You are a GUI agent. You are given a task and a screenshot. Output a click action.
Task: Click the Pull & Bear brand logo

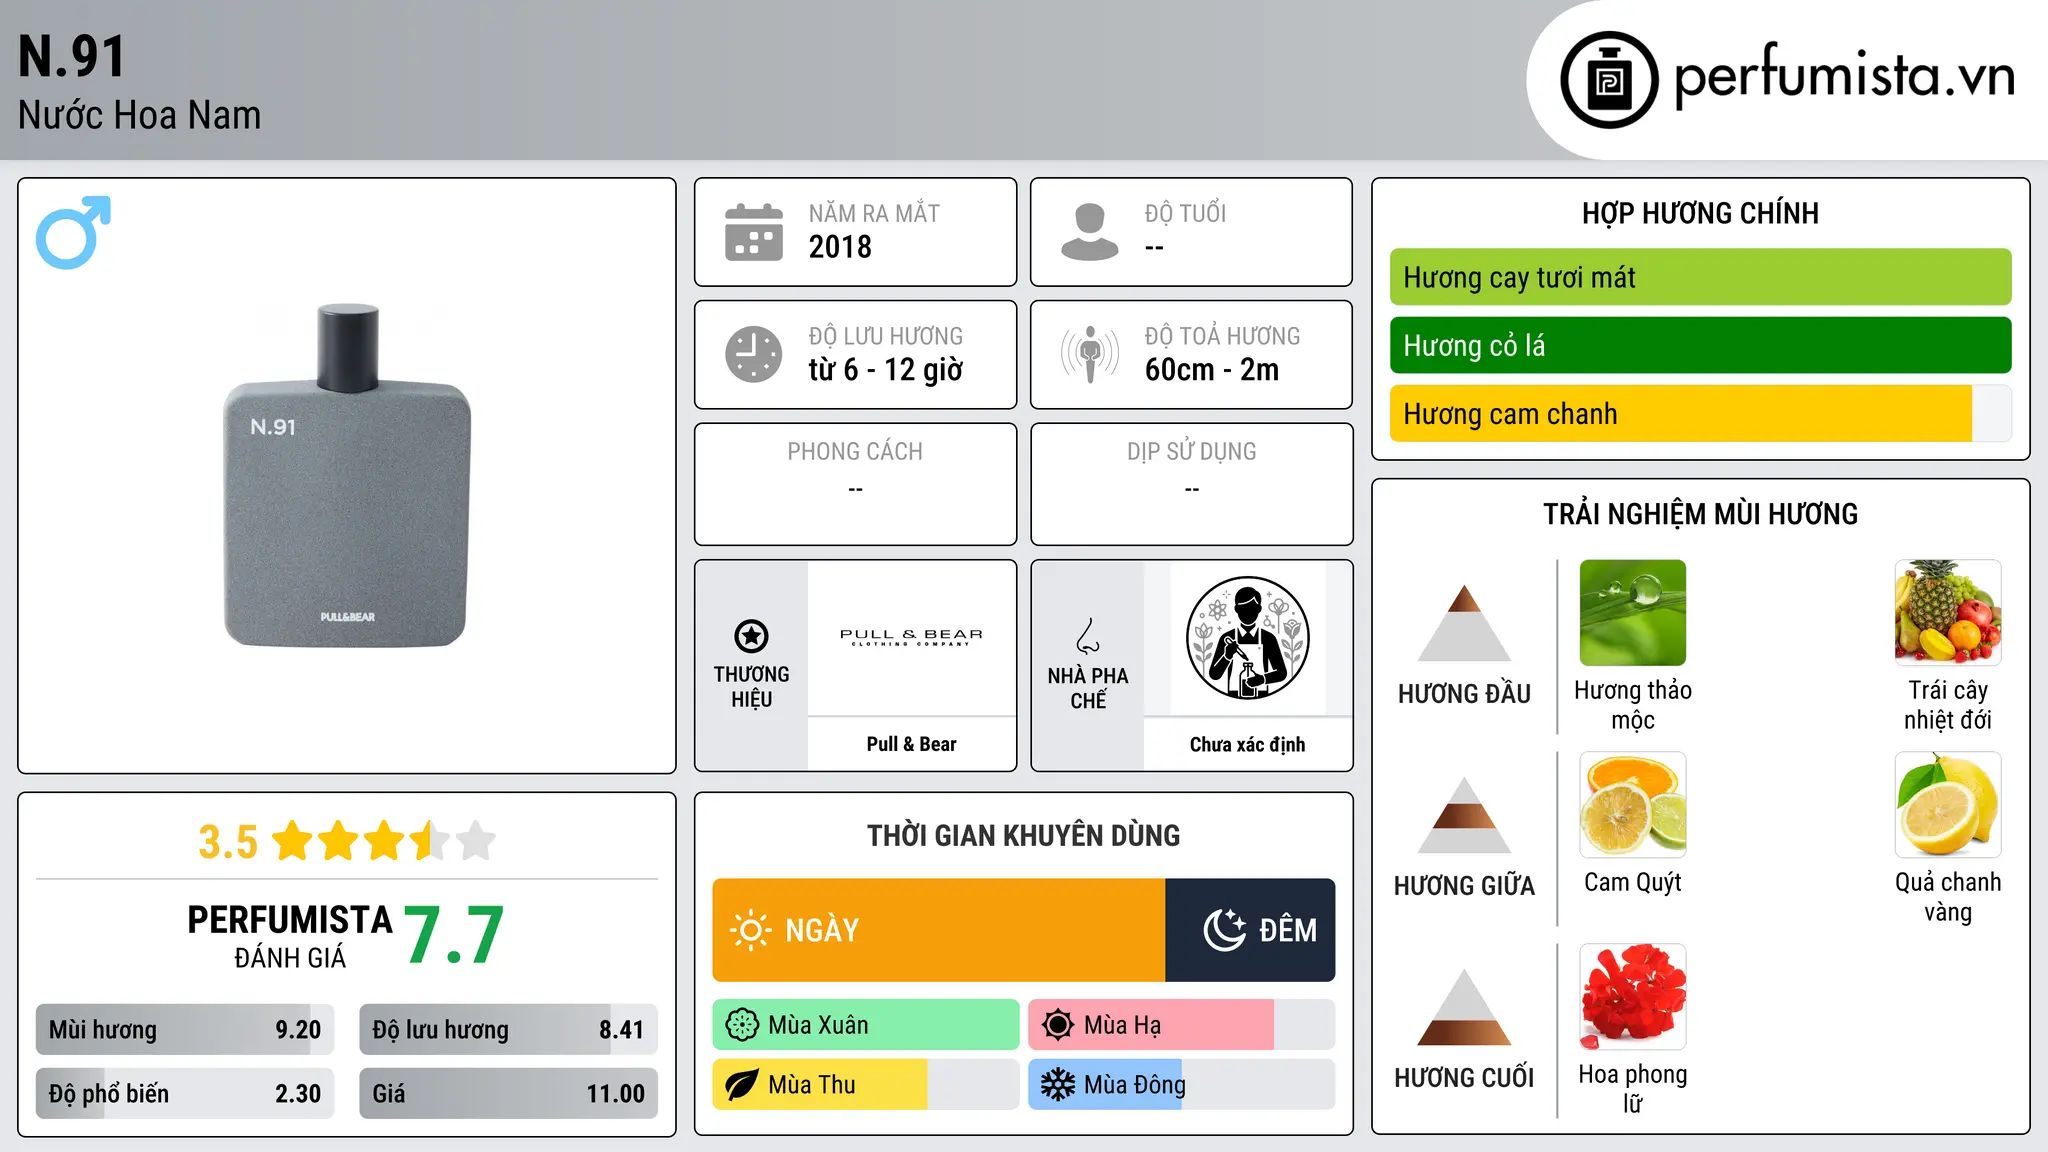tap(911, 637)
